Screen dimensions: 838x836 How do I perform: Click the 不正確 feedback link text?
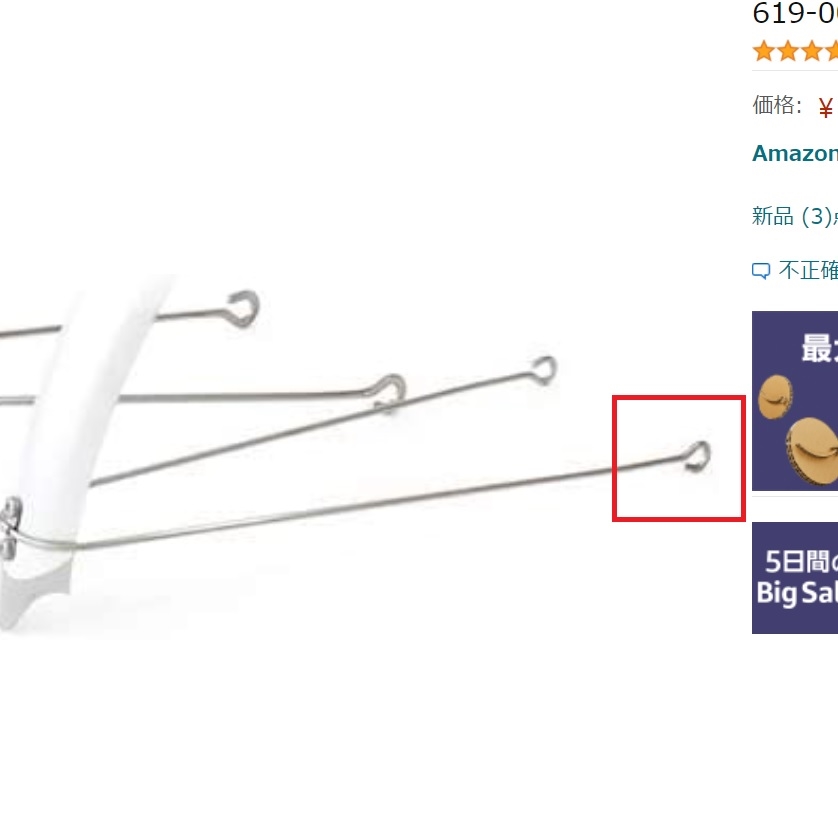[x=808, y=270]
